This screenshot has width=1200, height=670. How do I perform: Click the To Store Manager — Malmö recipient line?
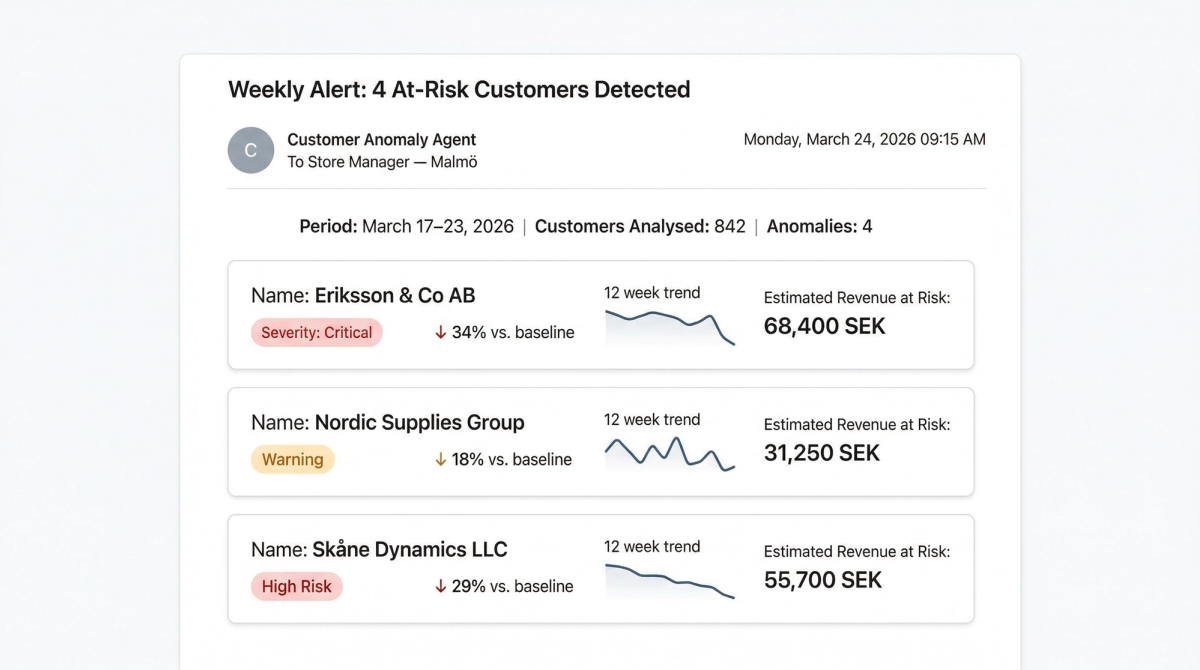coord(382,162)
